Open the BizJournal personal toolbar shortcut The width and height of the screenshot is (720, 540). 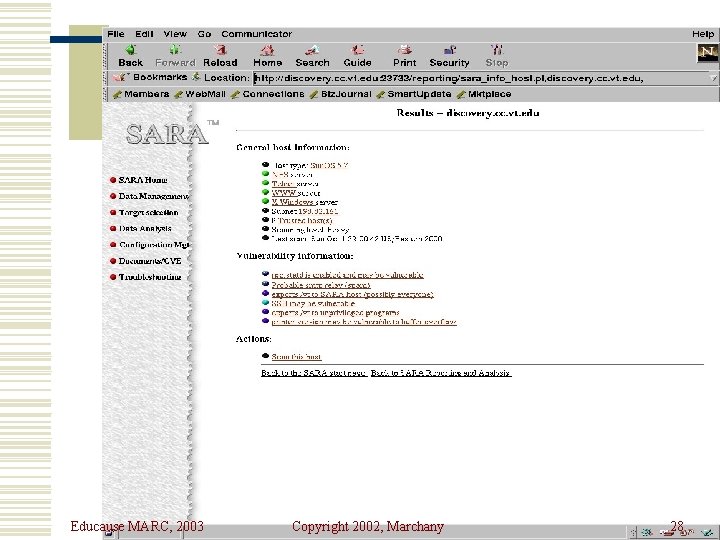tap(341, 94)
